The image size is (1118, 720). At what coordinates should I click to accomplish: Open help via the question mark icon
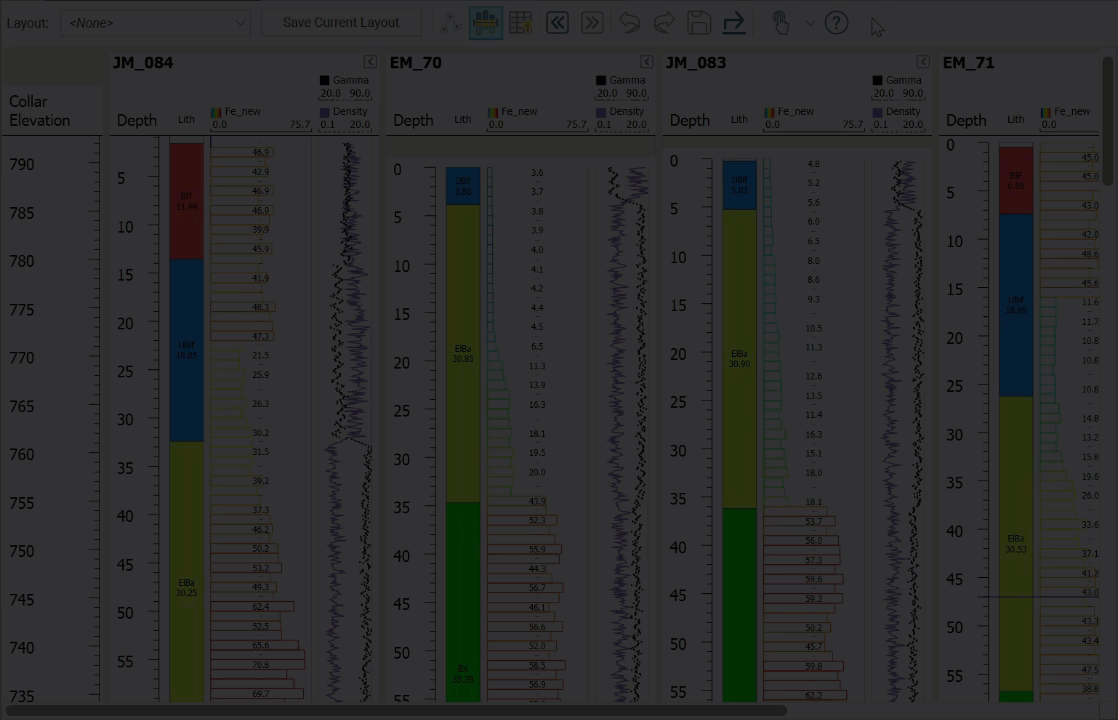point(837,23)
